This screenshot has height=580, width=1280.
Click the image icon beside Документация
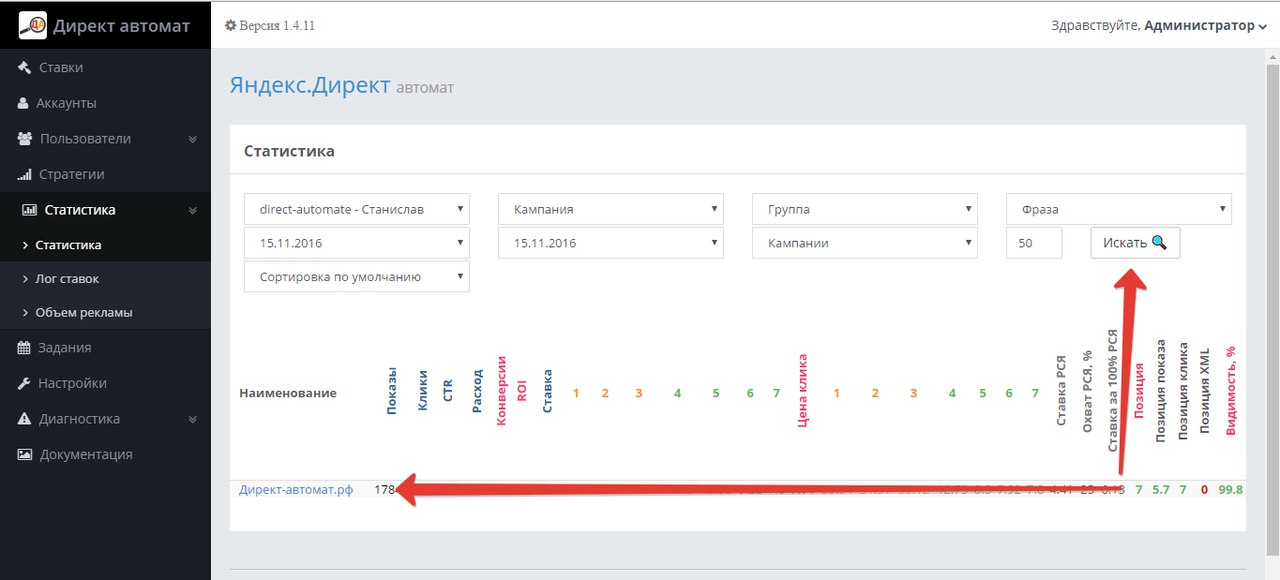25,455
